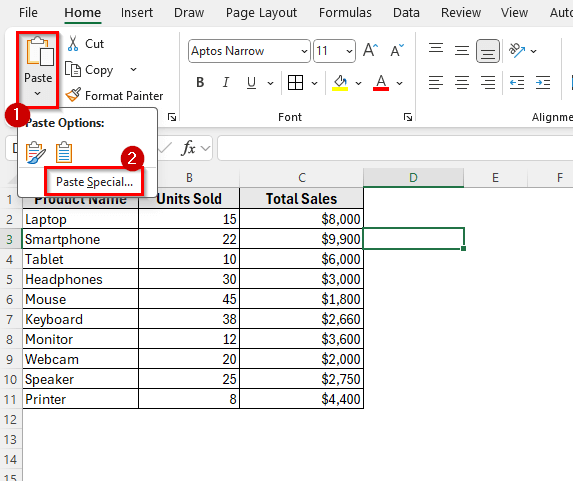Click the Cut scissors icon

[x=73, y=43]
